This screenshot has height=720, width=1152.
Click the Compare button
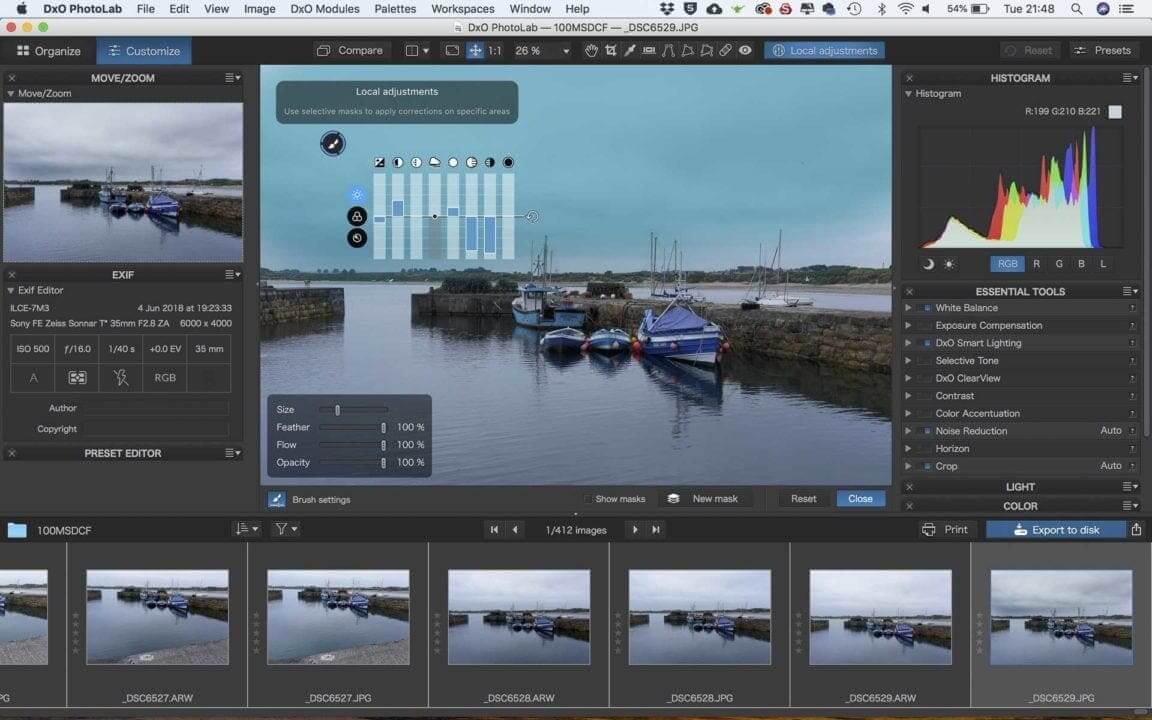(350, 51)
